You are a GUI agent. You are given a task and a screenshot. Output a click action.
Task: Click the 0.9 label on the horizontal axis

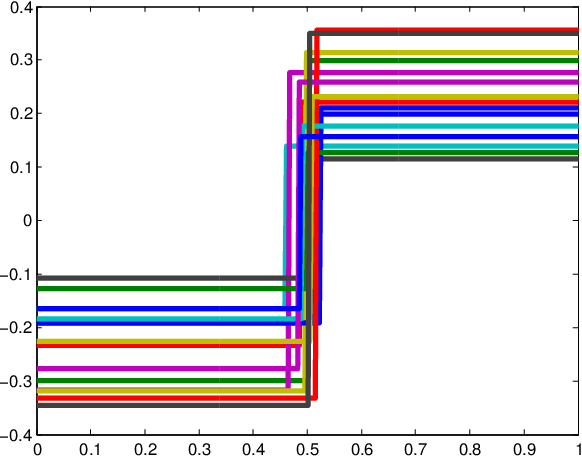(x=524, y=450)
